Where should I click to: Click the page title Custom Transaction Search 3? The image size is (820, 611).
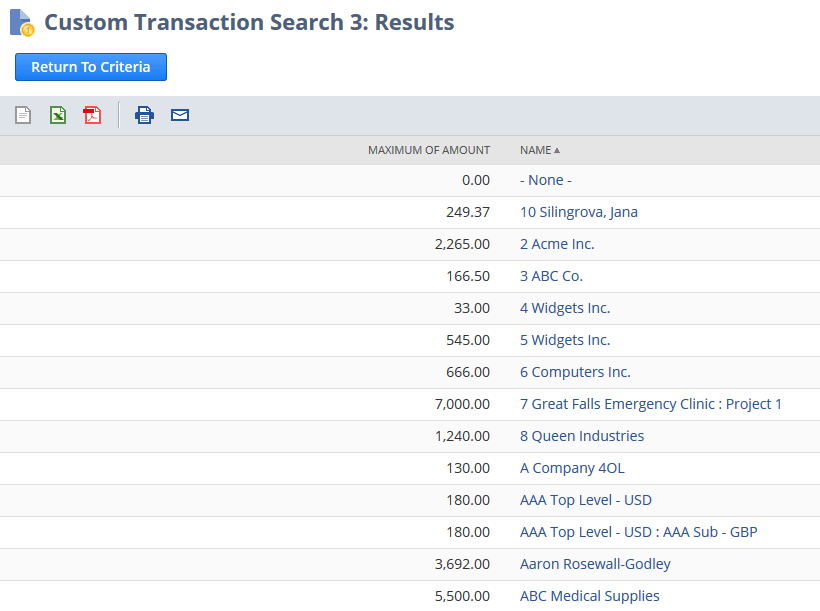point(249,22)
